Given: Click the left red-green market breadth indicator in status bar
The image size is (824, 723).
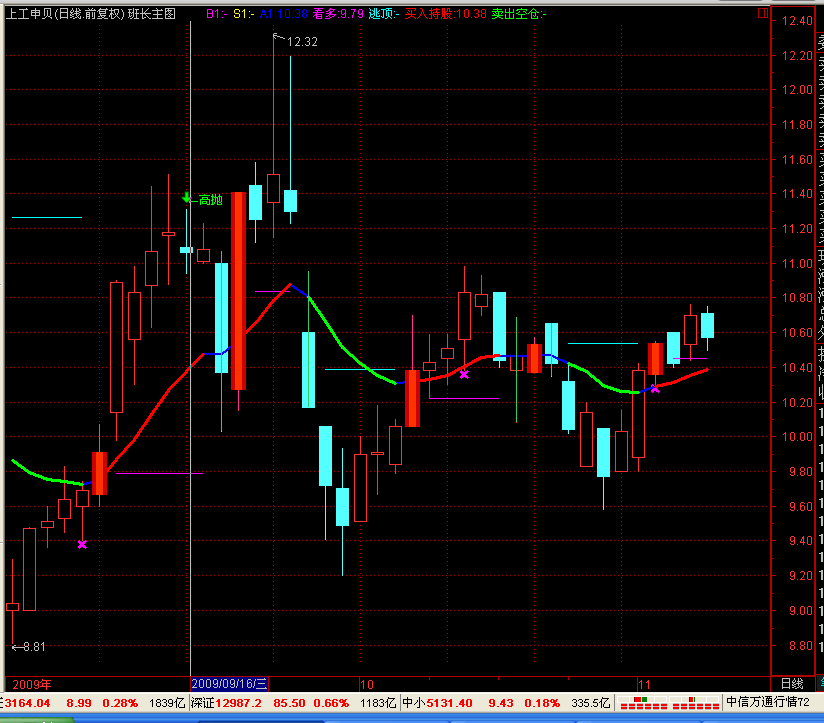Looking at the screenshot, I should pyautogui.click(x=643, y=703).
